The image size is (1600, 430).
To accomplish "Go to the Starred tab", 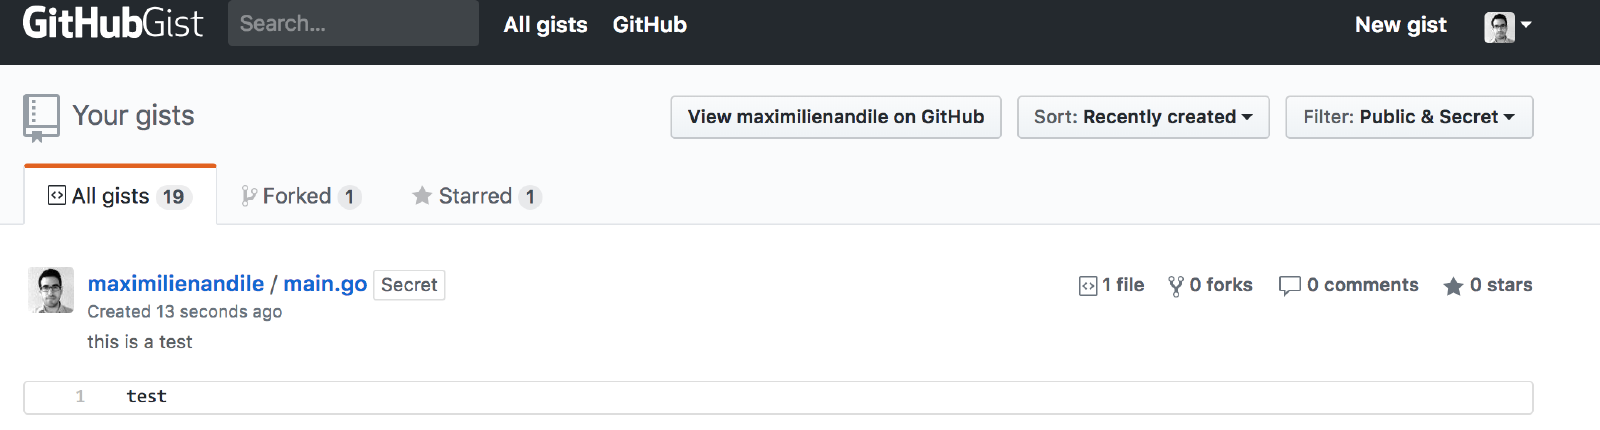I will click(477, 196).
